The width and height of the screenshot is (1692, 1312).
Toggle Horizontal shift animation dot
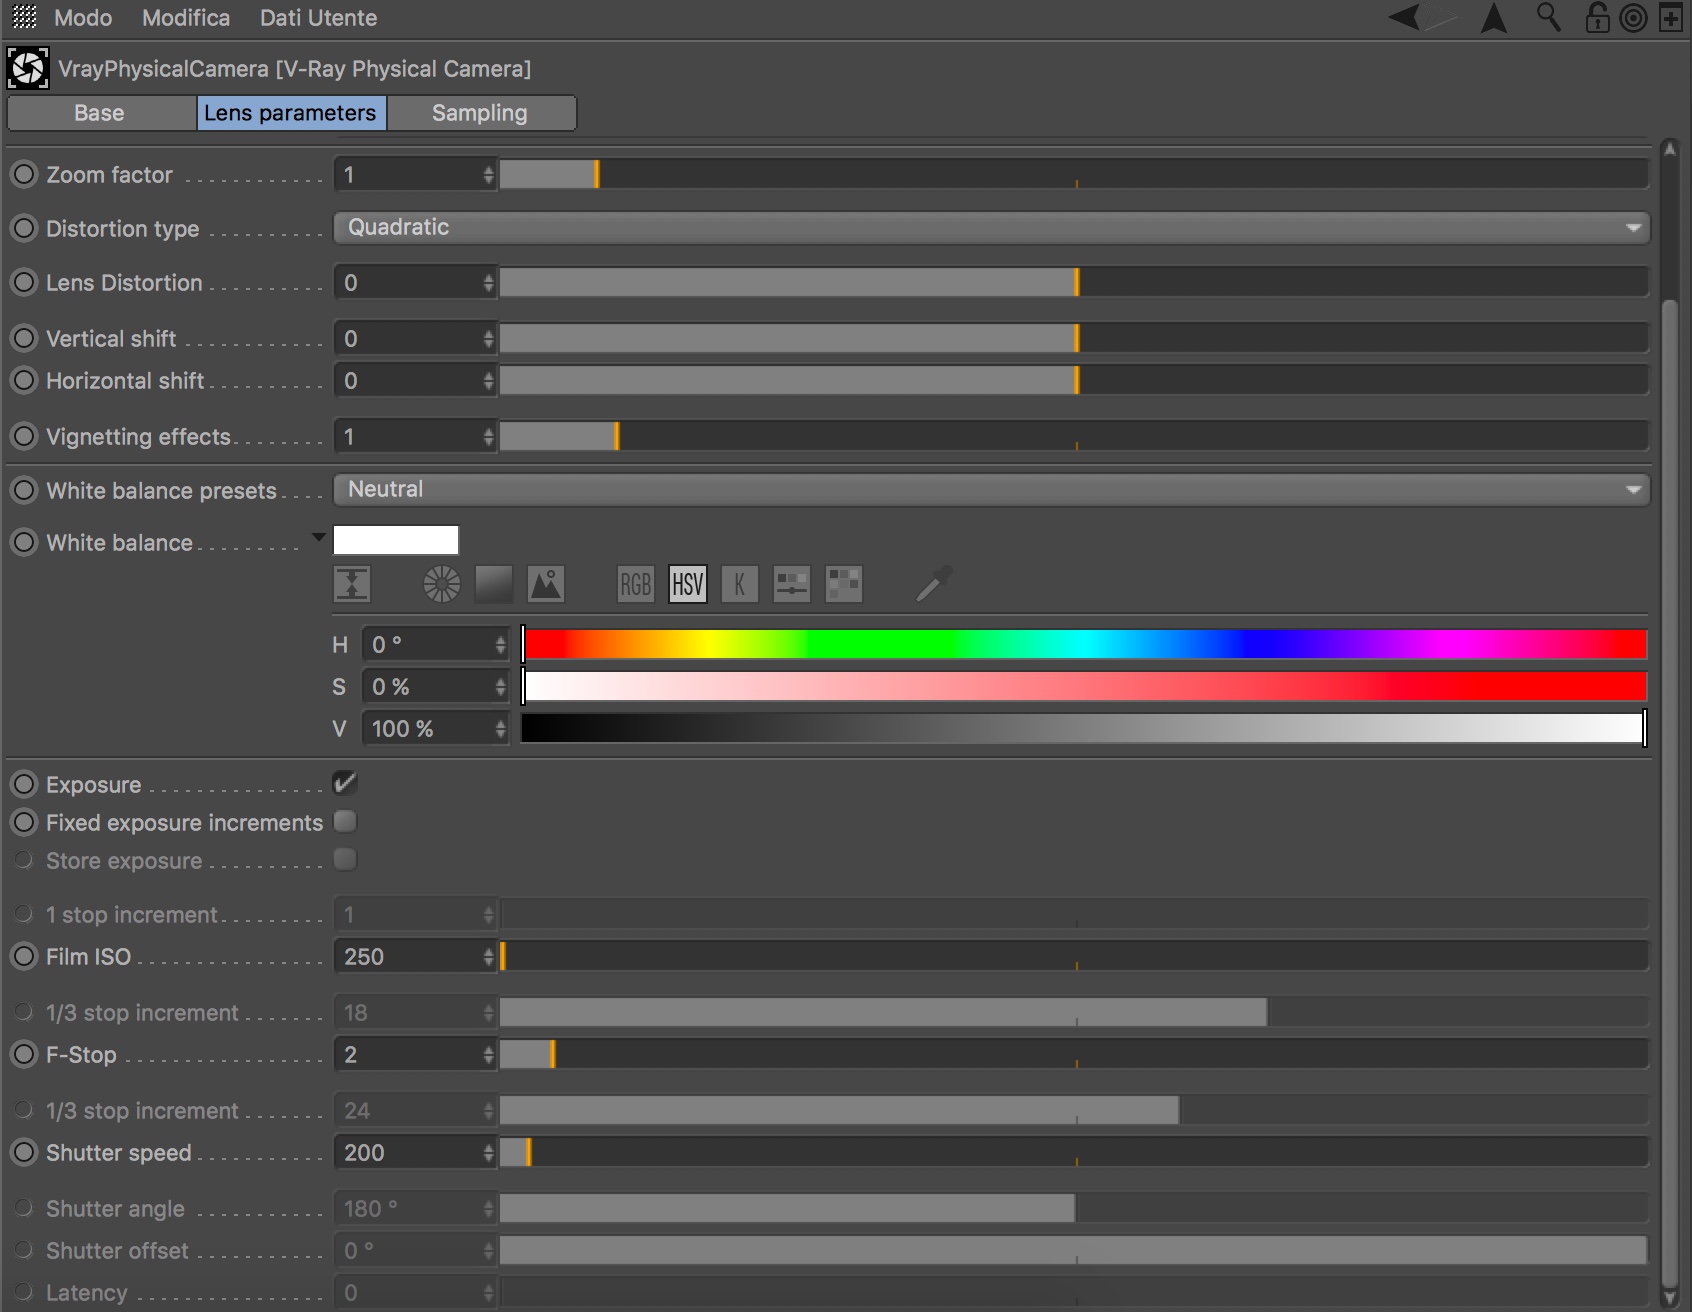pos(24,380)
